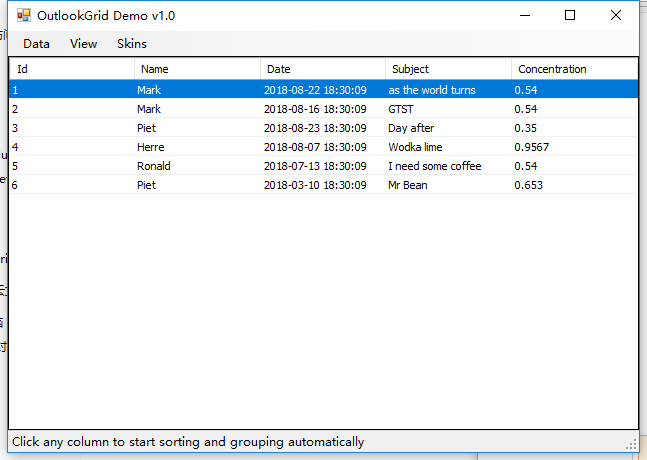Viewport: 647px width, 460px height.
Task: Close the OutlookGrid Demo window
Action: coord(616,15)
